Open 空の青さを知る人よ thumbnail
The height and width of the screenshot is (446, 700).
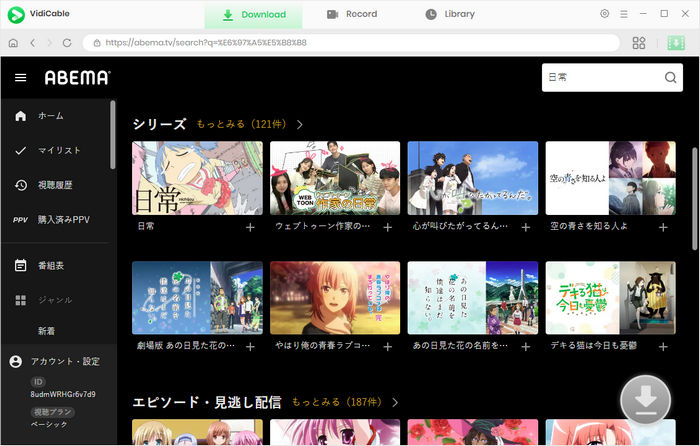click(x=610, y=178)
